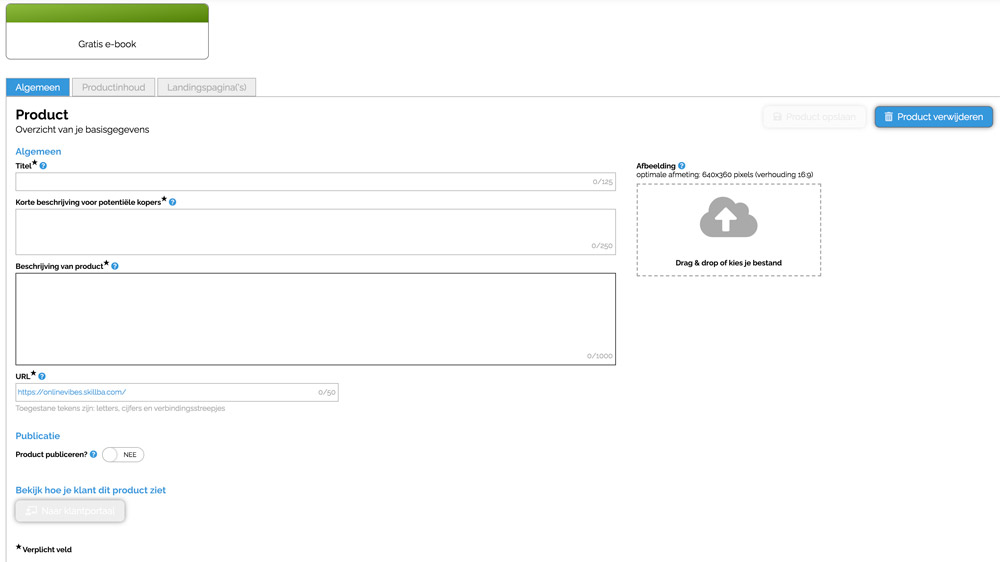Image resolution: width=1000 pixels, height=562 pixels.
Task: Click help icon beside Afbeelding label
Action: (682, 166)
